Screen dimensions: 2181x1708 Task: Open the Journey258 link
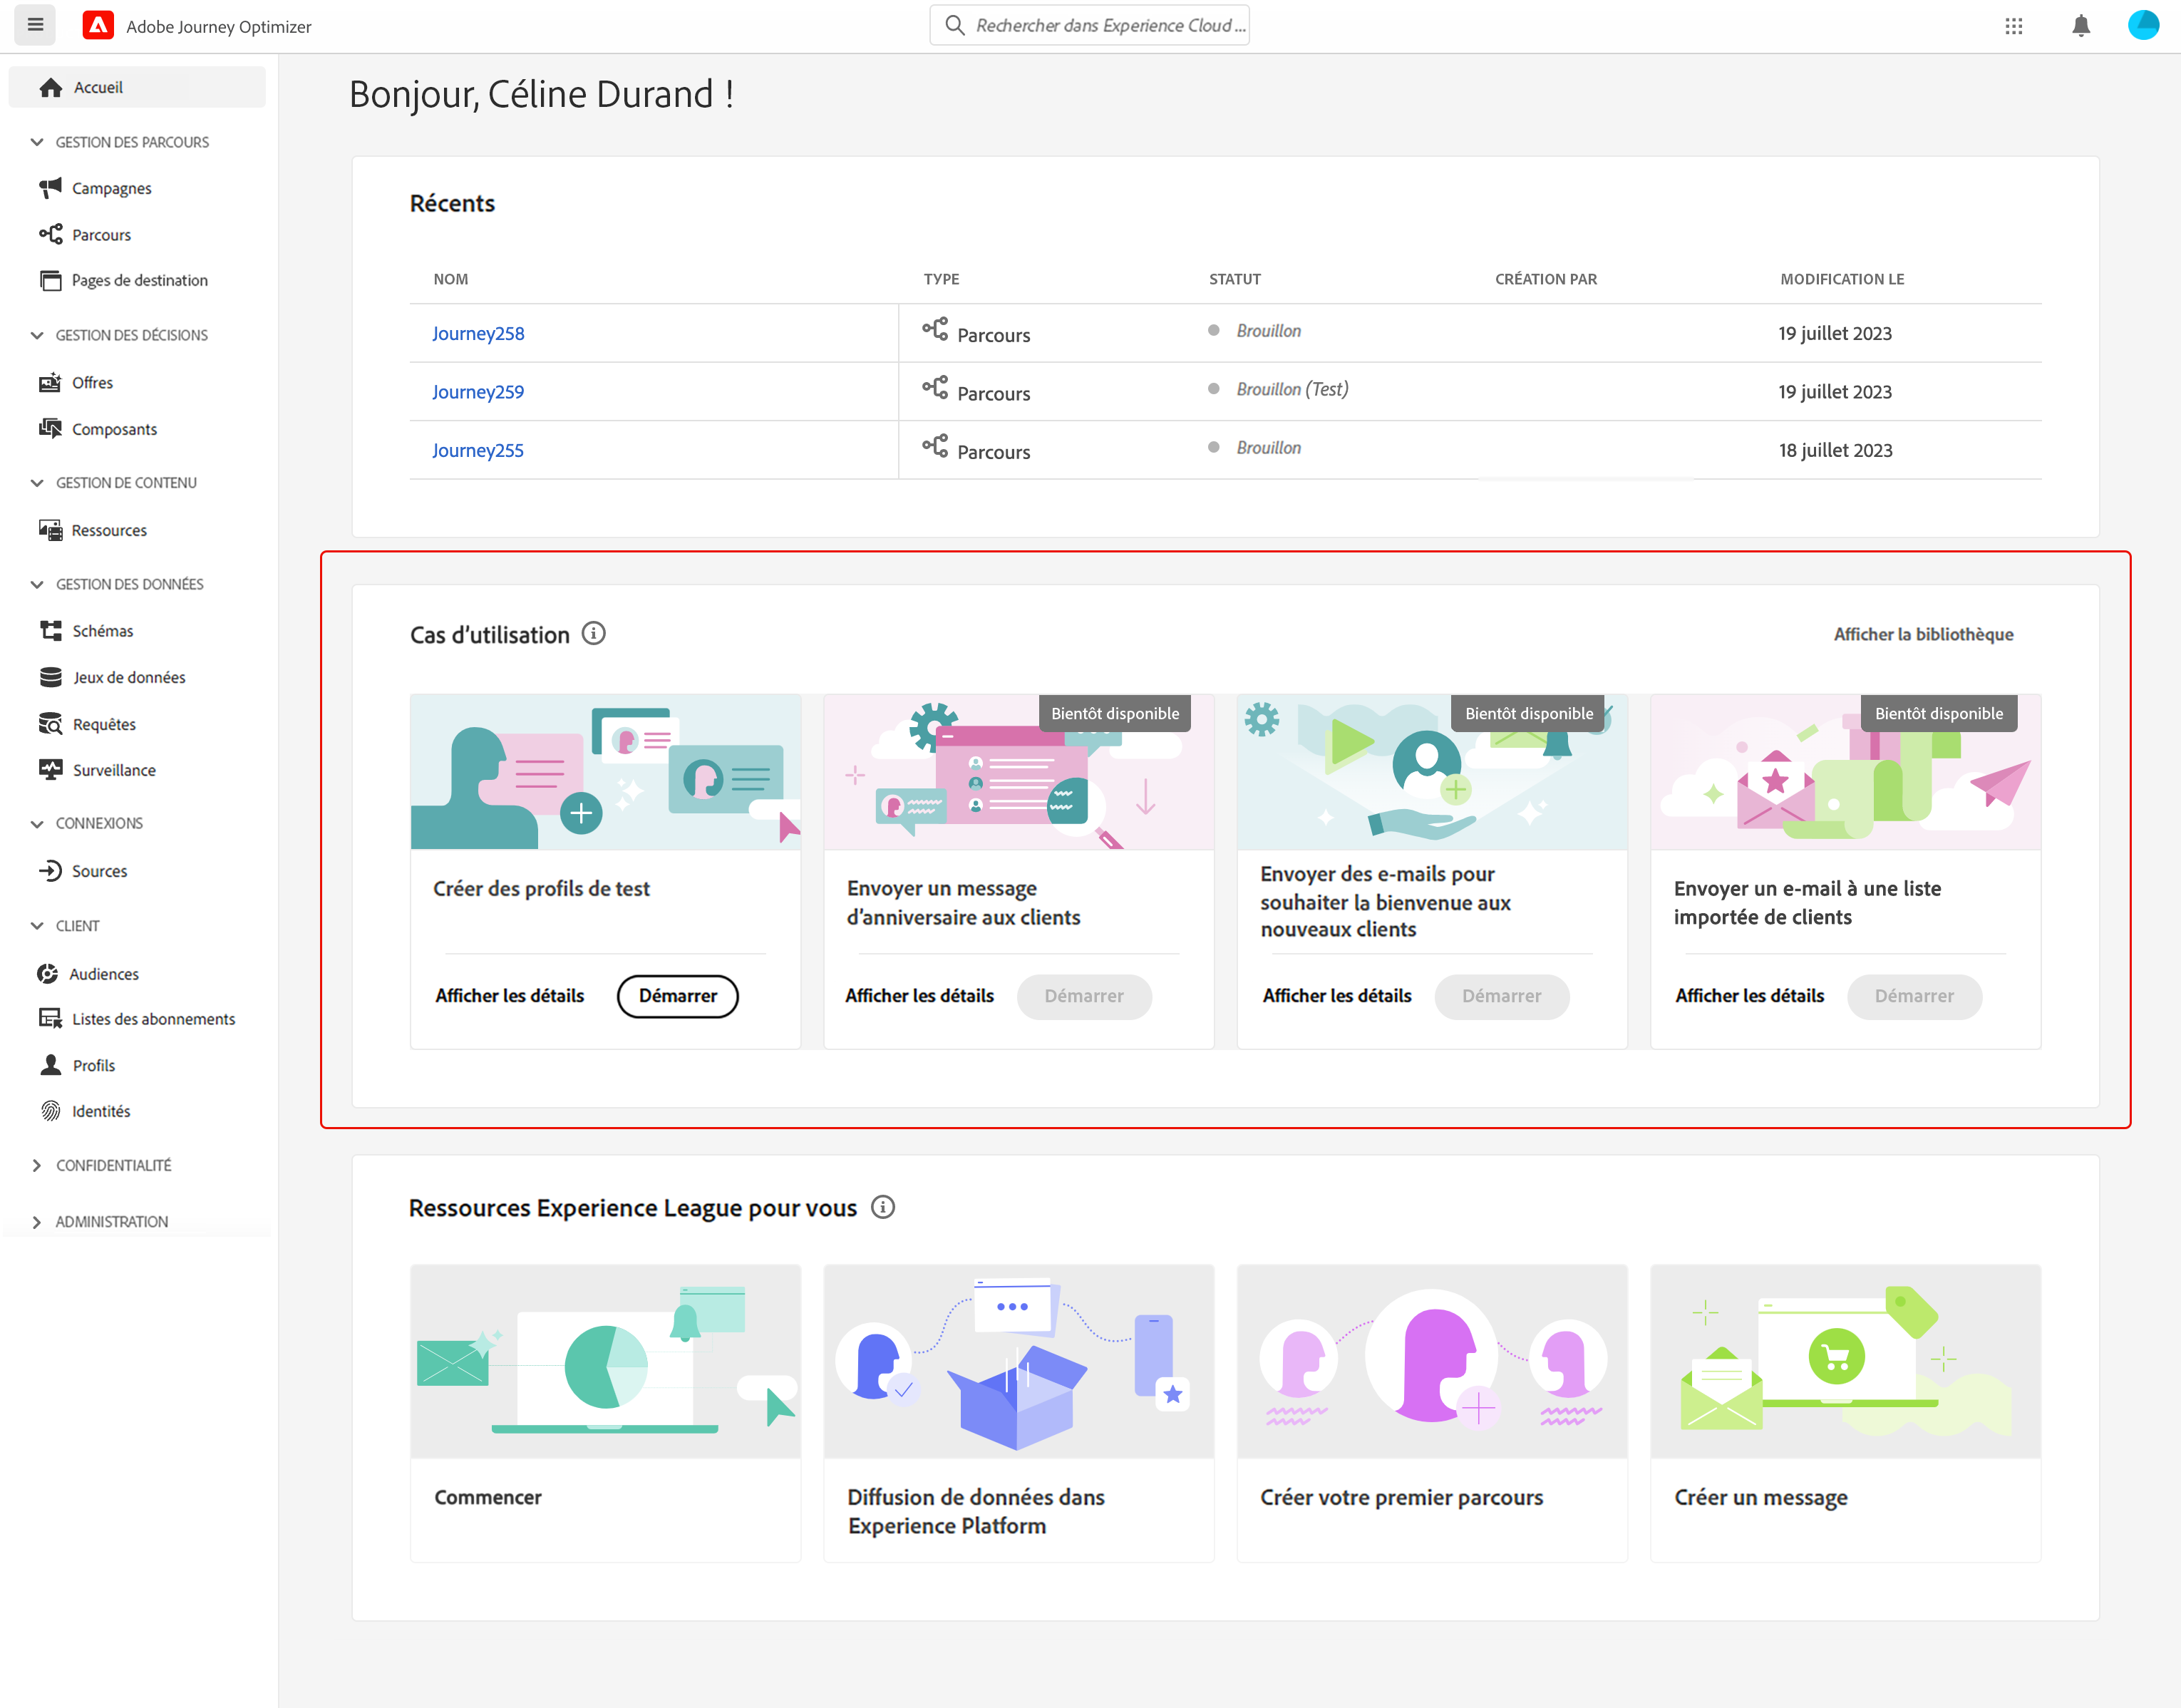(x=478, y=333)
